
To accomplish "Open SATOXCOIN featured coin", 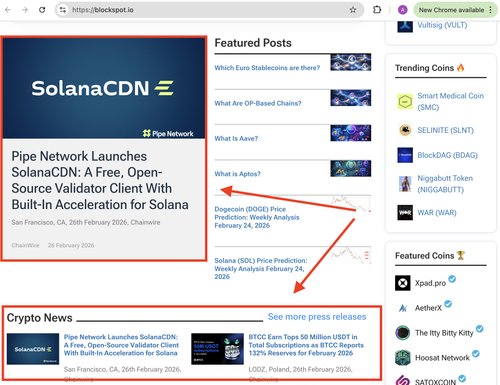I will pyautogui.click(x=435, y=382).
